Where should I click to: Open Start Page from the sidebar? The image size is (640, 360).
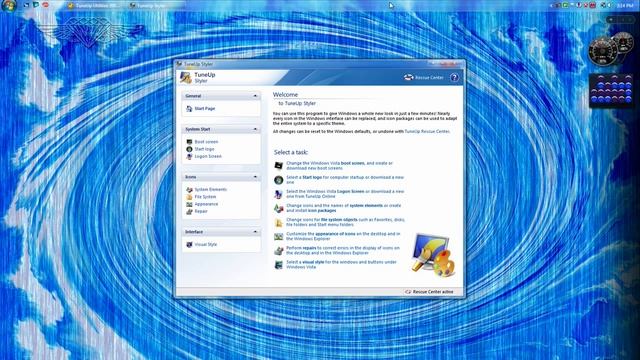[x=204, y=109]
